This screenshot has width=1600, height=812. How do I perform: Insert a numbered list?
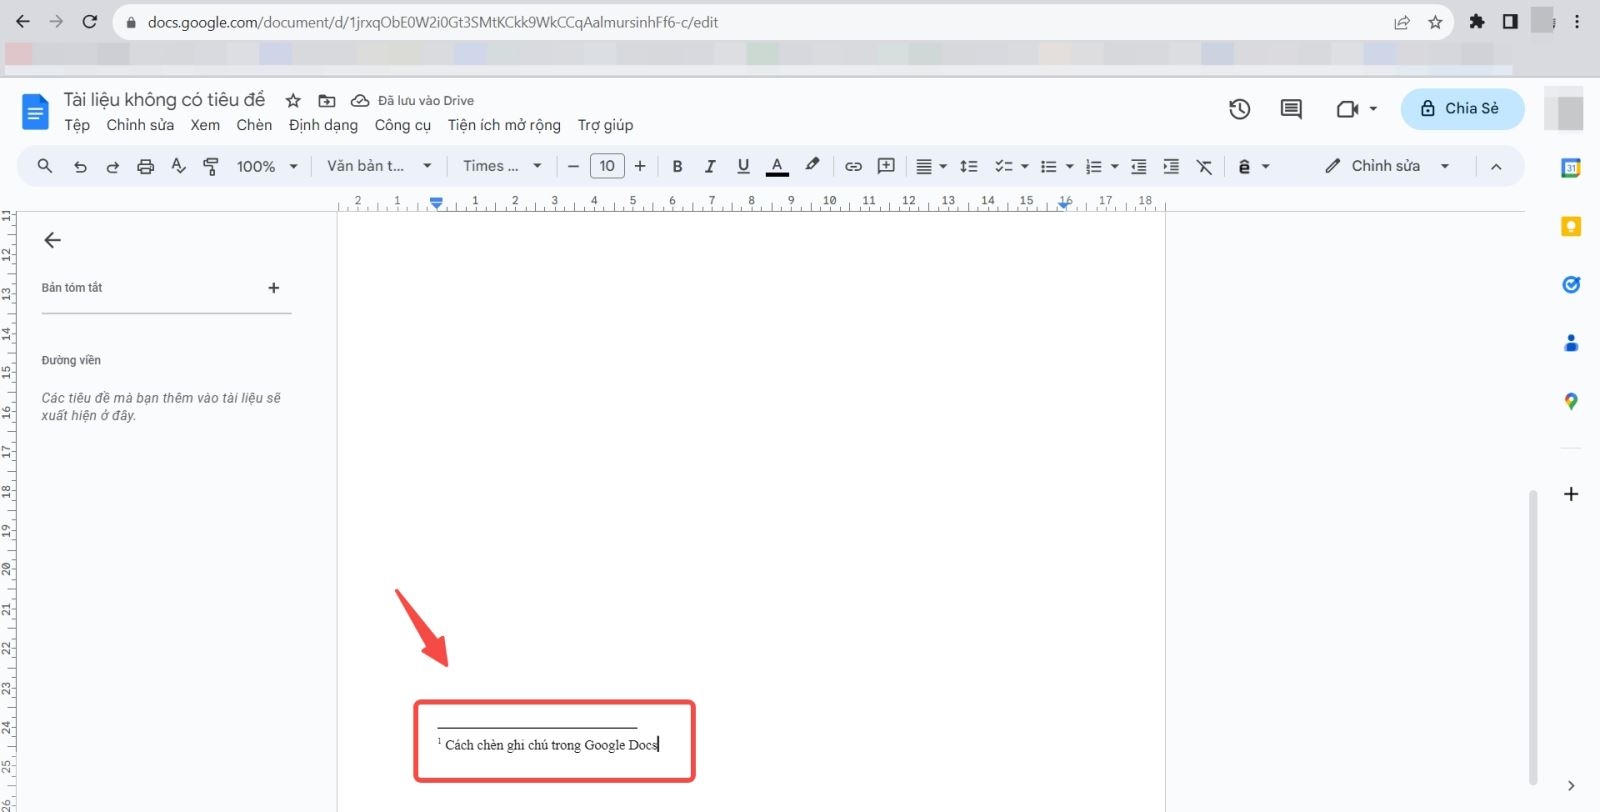(1093, 166)
